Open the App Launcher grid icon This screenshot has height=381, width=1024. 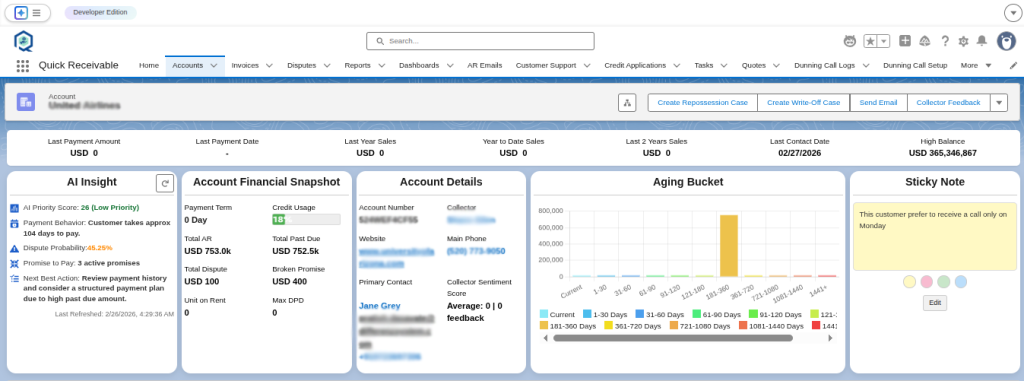tap(23, 65)
